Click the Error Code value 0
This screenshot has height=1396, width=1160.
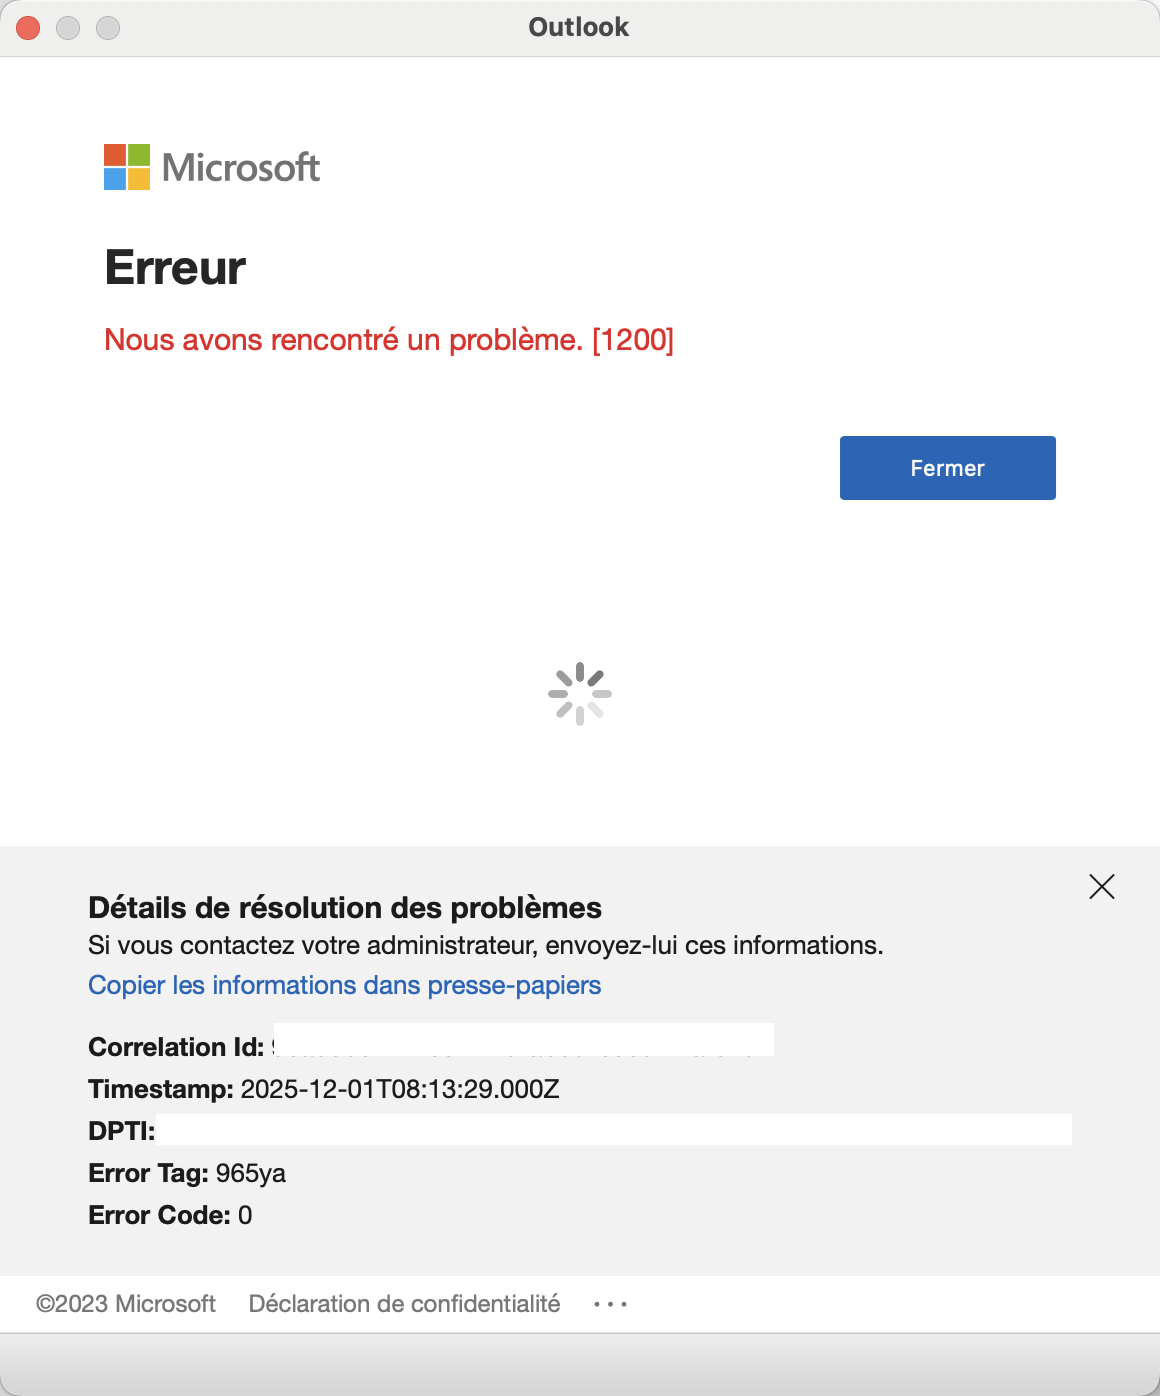click(x=246, y=1215)
